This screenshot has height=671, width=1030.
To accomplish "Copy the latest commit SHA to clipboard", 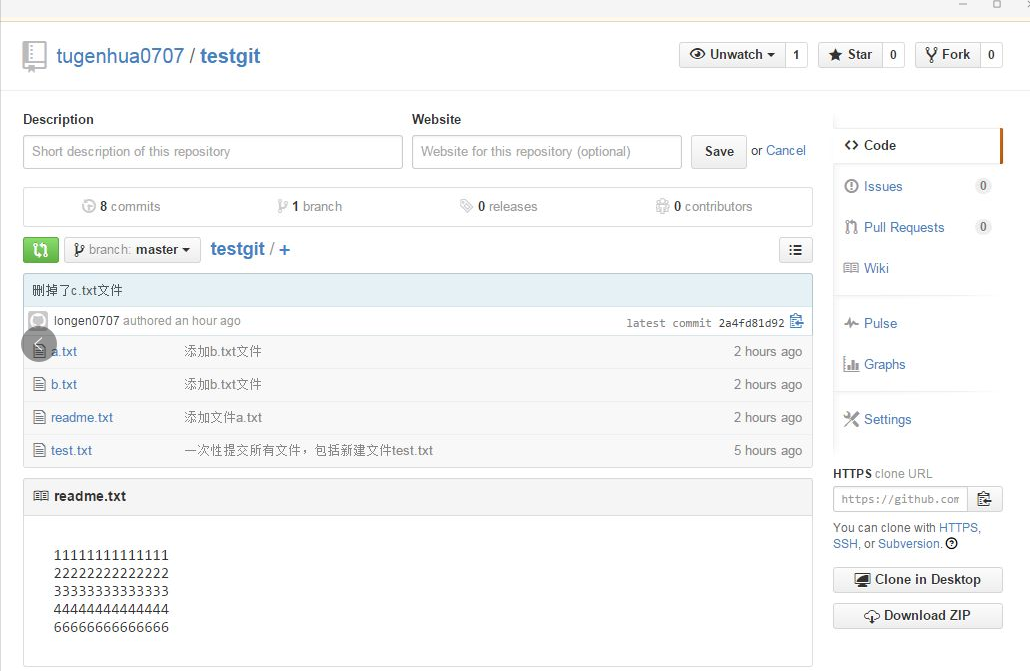I will pos(796,321).
